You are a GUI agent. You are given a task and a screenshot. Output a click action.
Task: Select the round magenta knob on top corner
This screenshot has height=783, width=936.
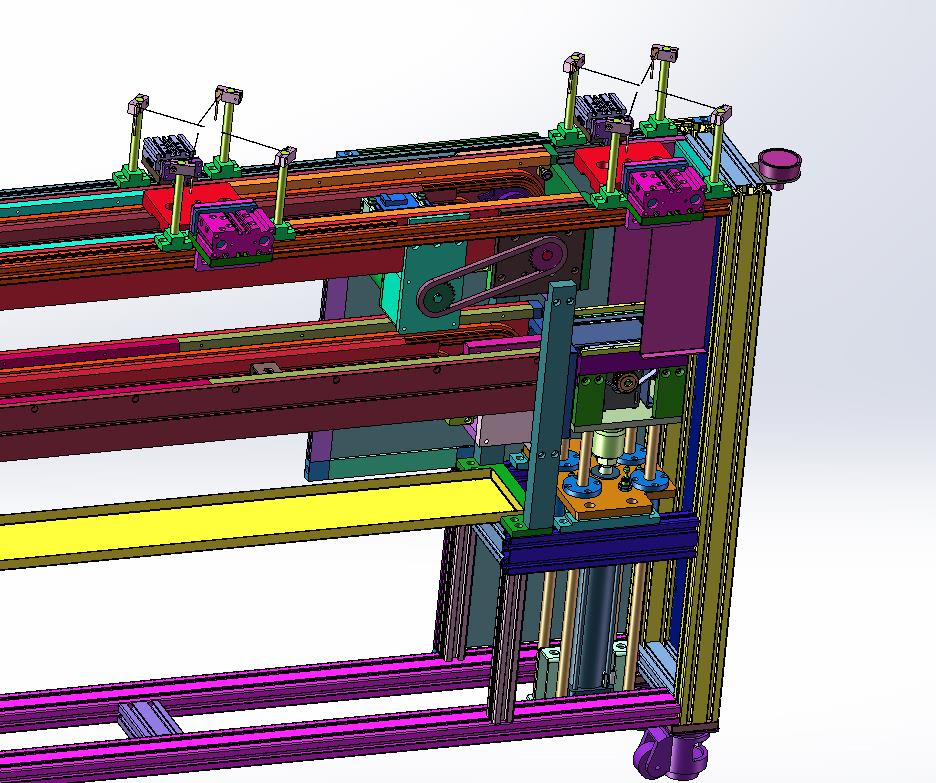point(780,166)
